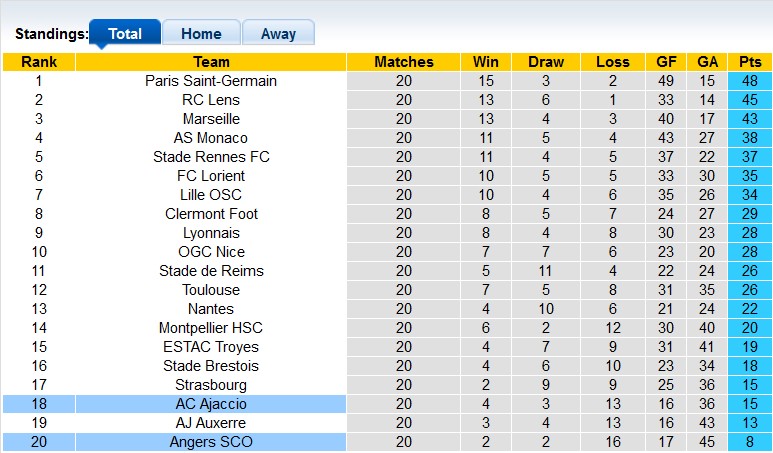Select the highlighted AC Ajaccio row
The height and width of the screenshot is (453, 773).
211,404
